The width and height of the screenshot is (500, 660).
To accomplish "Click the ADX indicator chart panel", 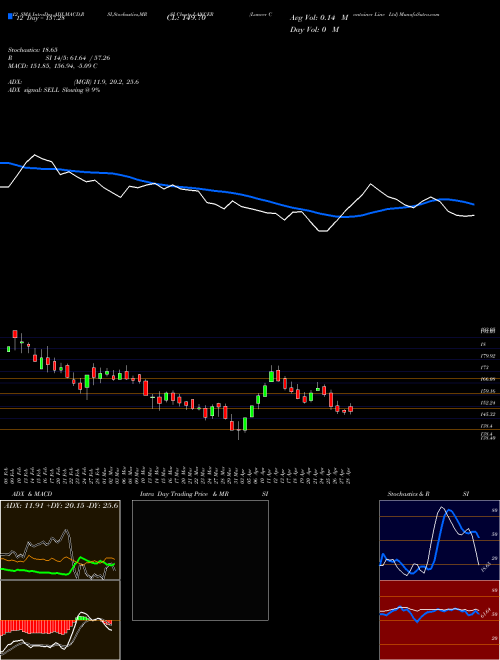I will pyautogui.click(x=60, y=540).
